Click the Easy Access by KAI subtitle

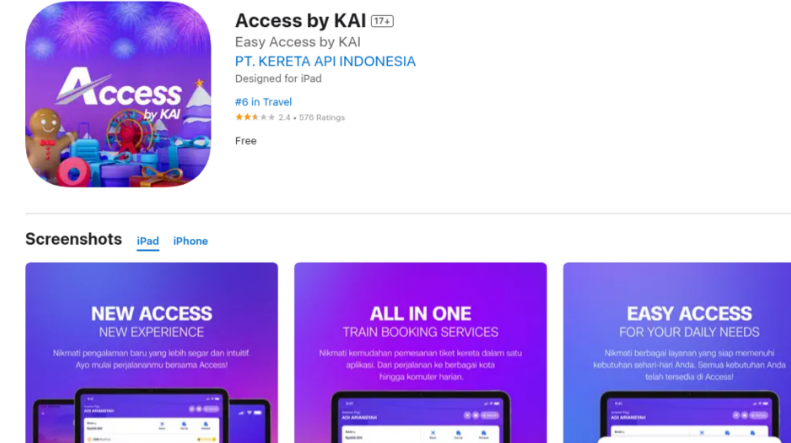[x=298, y=42]
